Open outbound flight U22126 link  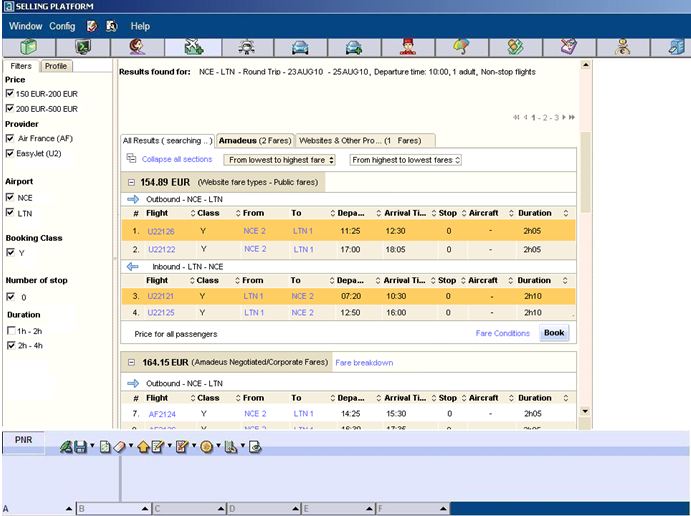point(161,231)
